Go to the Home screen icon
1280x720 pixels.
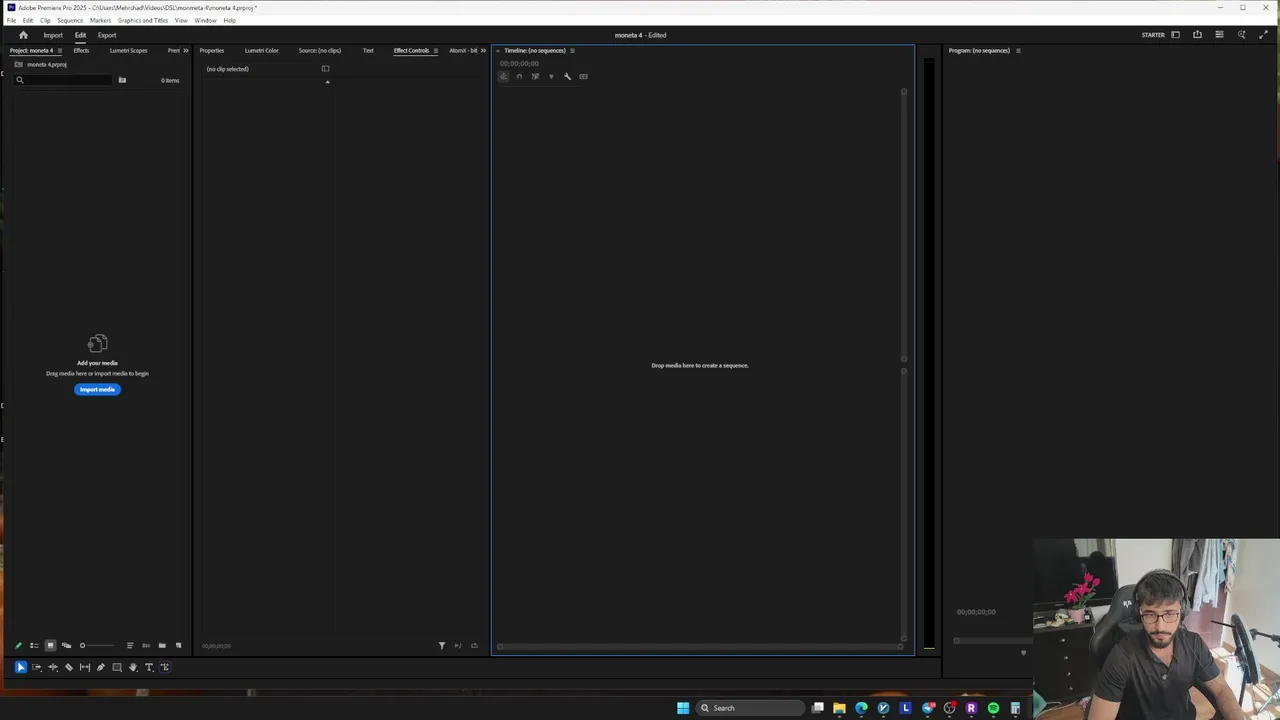click(23, 35)
